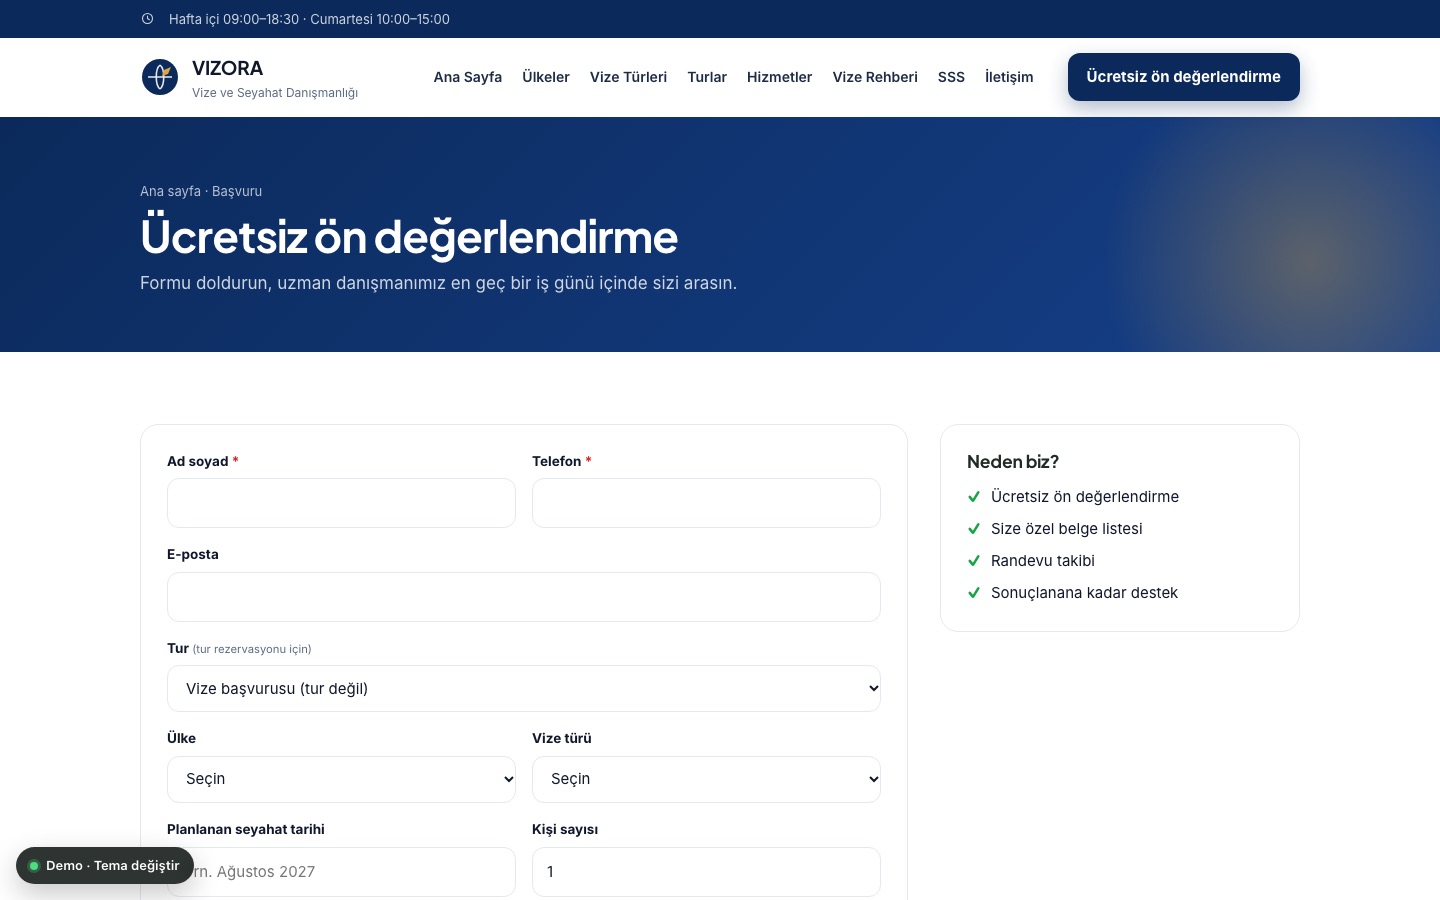The width and height of the screenshot is (1440, 900).
Task: Open the Ana Sayfa menu item
Action: click(468, 77)
